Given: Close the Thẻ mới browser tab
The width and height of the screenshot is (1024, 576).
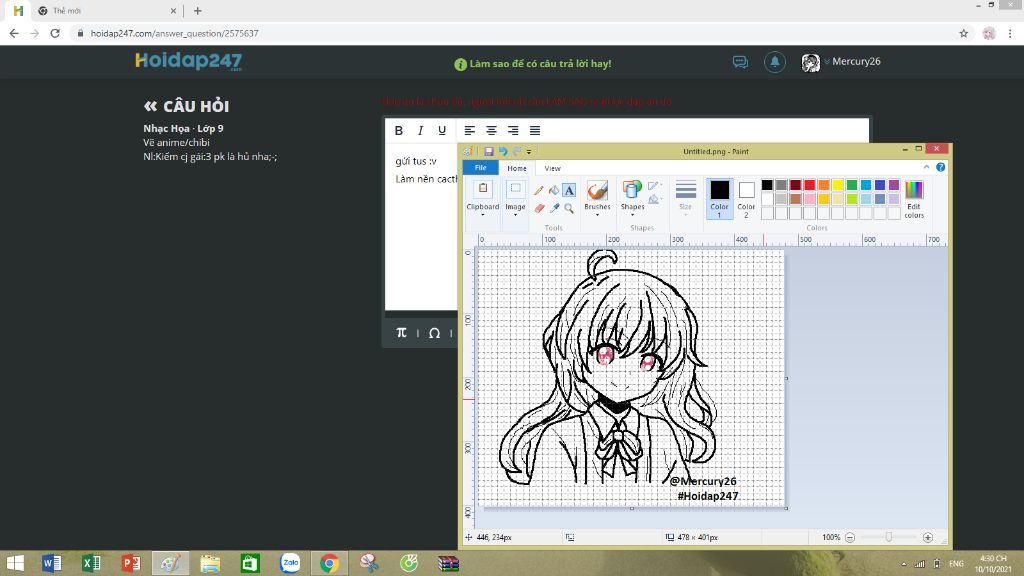Looking at the screenshot, I should click(173, 11).
